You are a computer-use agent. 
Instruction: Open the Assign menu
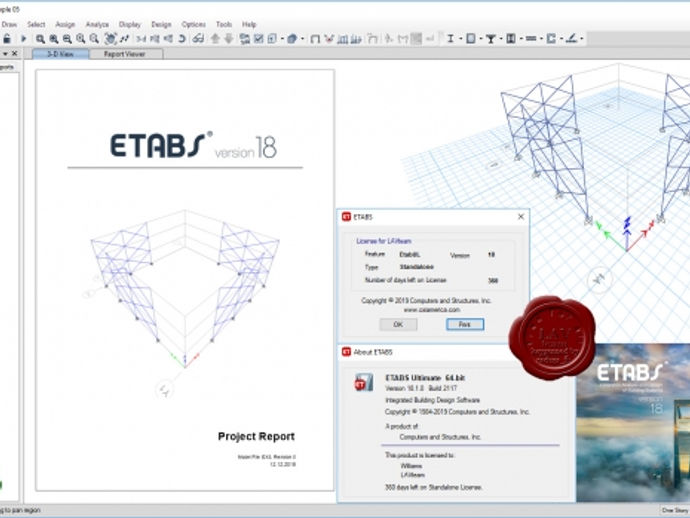point(65,24)
